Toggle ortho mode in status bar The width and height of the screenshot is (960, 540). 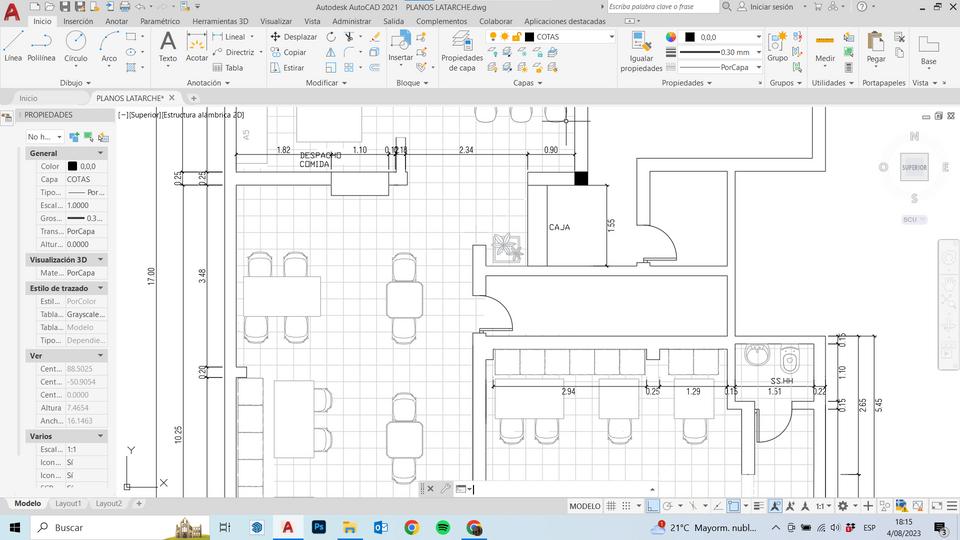pos(653,506)
